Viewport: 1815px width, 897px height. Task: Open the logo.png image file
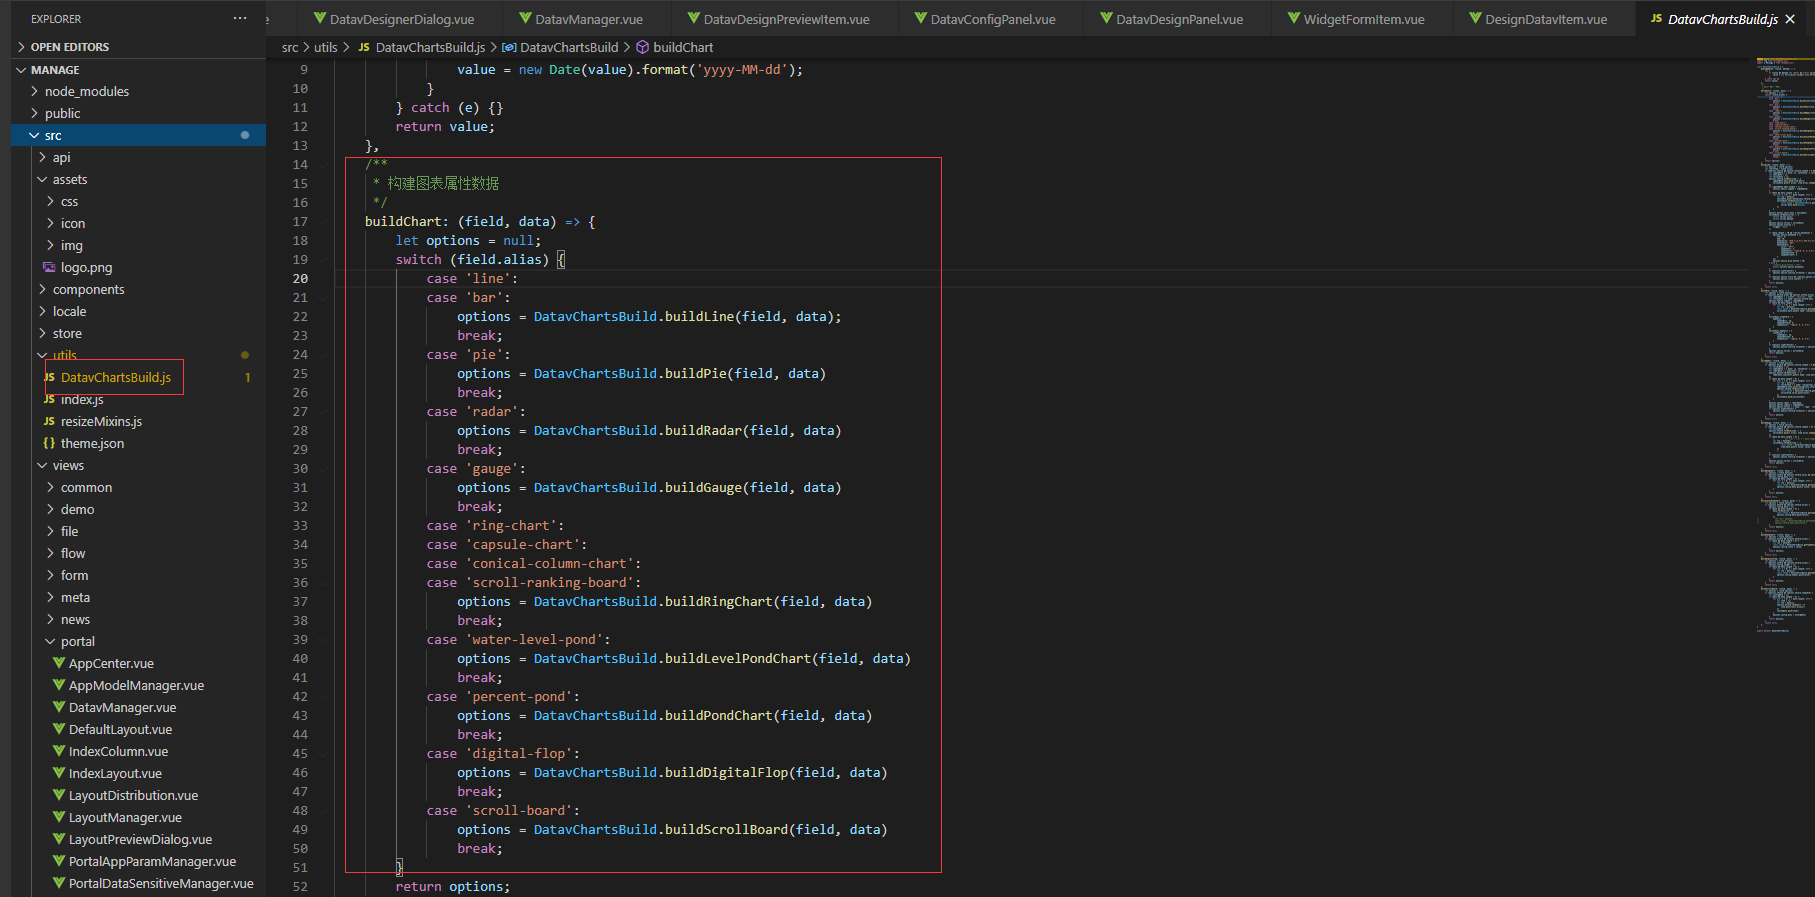[86, 267]
